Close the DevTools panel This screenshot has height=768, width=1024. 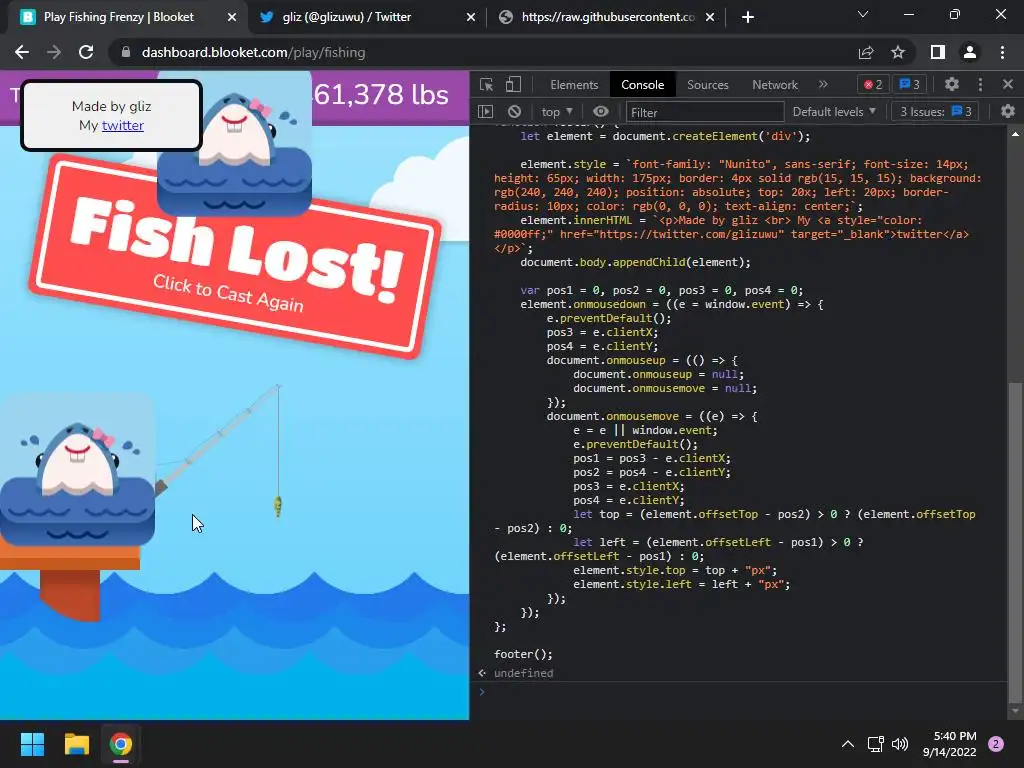(x=1008, y=84)
